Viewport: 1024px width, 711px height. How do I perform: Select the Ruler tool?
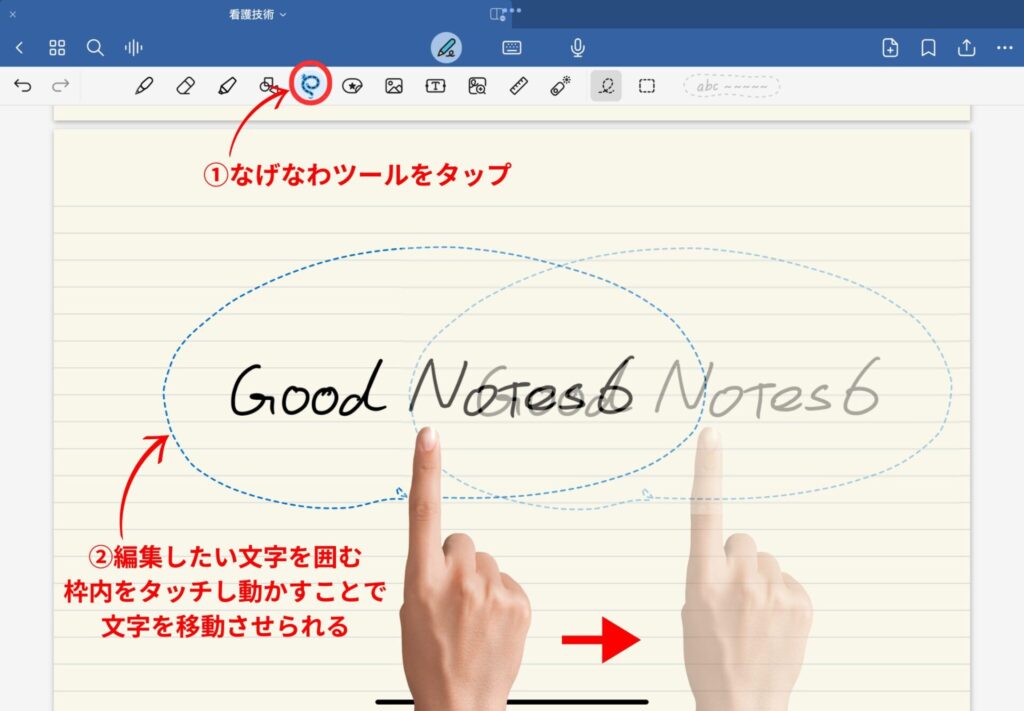click(x=519, y=86)
